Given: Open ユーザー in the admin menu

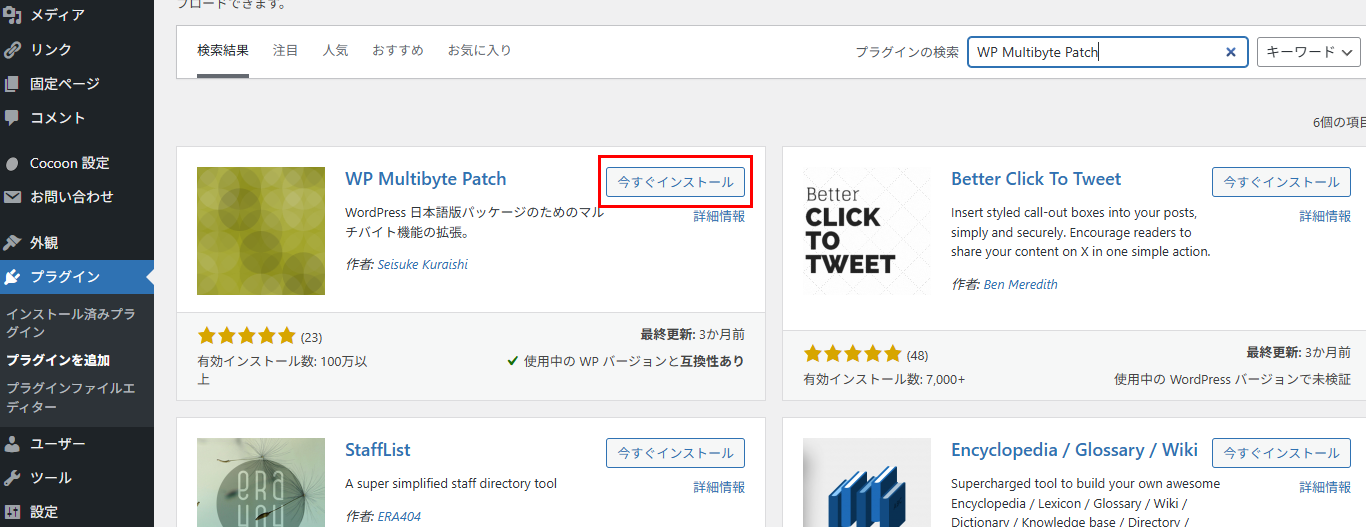Looking at the screenshot, I should pyautogui.click(x=77, y=443).
